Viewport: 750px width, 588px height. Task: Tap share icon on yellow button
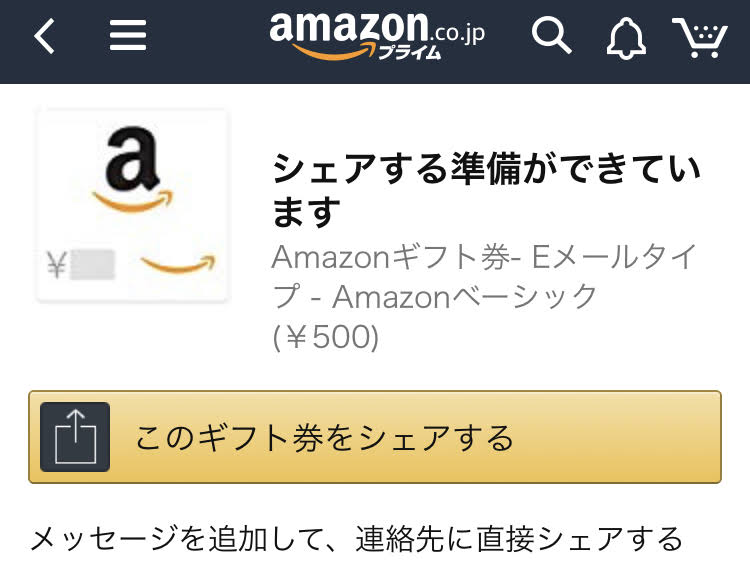pyautogui.click(x=75, y=437)
